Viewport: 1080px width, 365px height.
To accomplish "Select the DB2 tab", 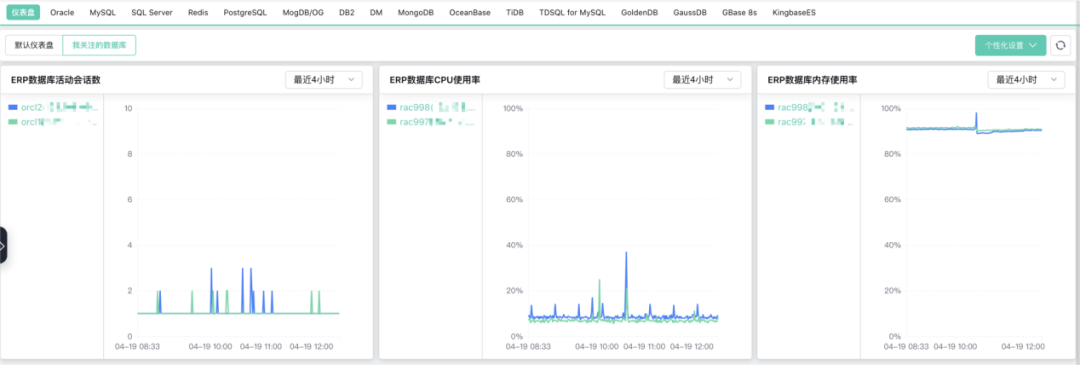I will [x=347, y=12].
